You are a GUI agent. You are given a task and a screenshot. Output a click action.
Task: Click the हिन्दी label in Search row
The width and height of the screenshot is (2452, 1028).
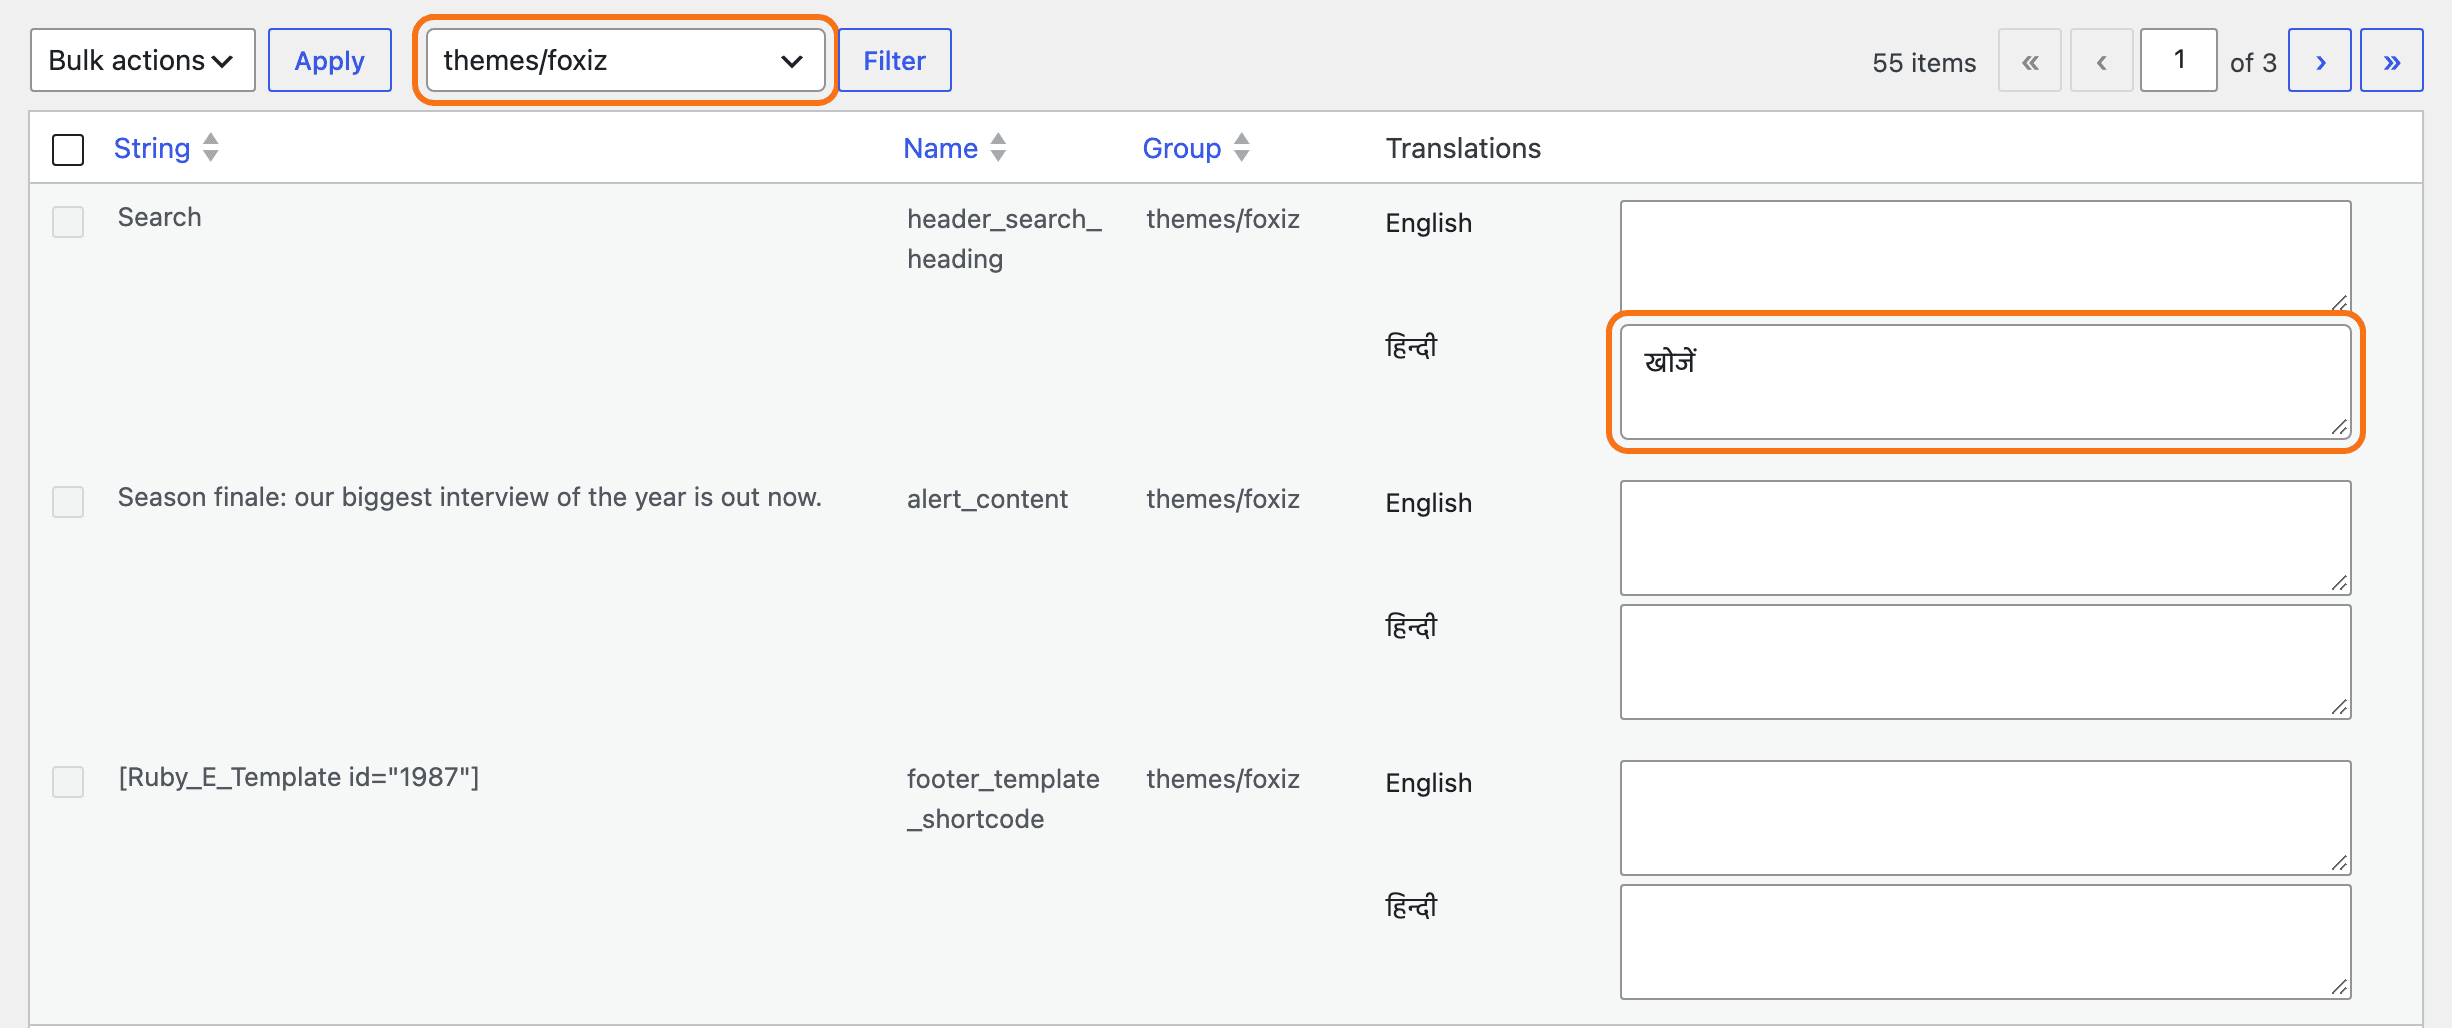(x=1411, y=346)
